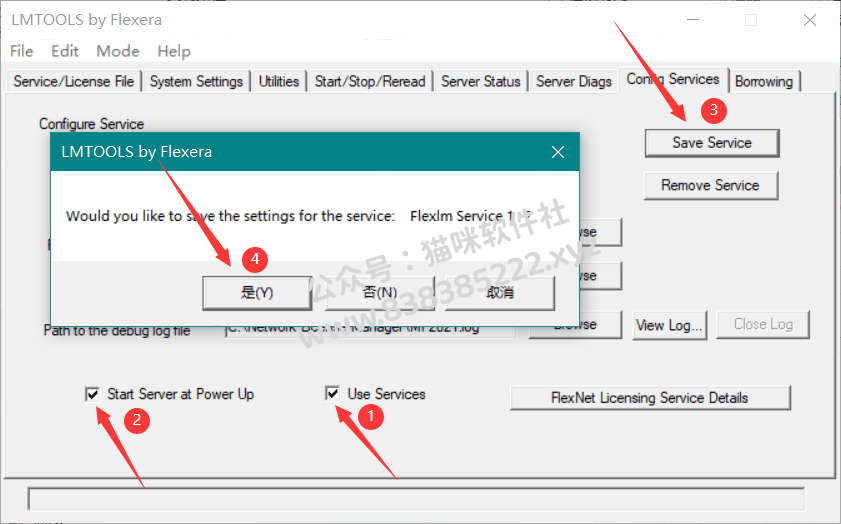Screen dimensions: 841x524
Task: Click the debug log file path field
Action: point(370,331)
